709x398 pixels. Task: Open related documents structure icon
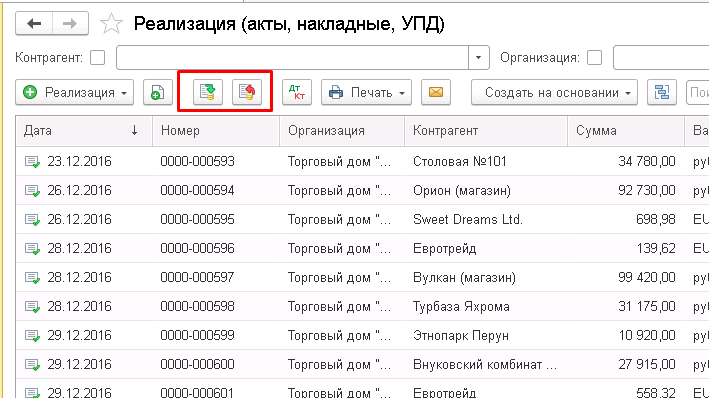(662, 92)
